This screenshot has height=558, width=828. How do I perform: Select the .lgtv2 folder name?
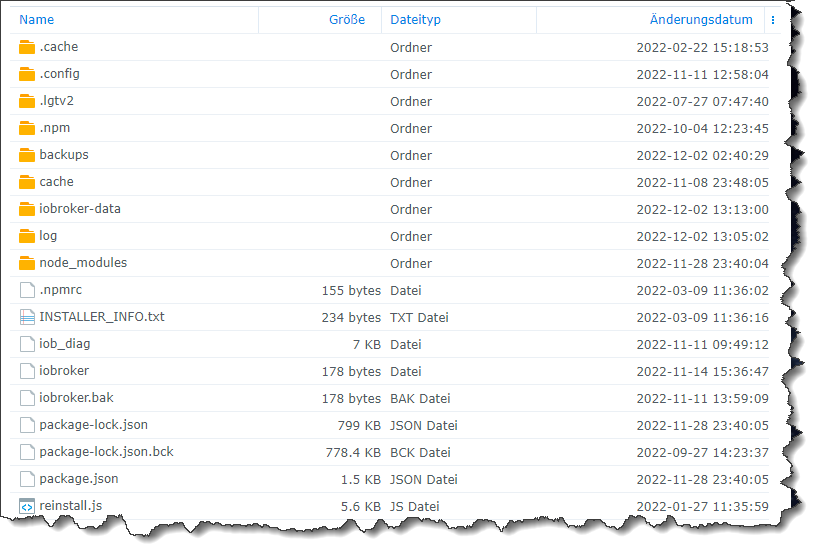[57, 101]
